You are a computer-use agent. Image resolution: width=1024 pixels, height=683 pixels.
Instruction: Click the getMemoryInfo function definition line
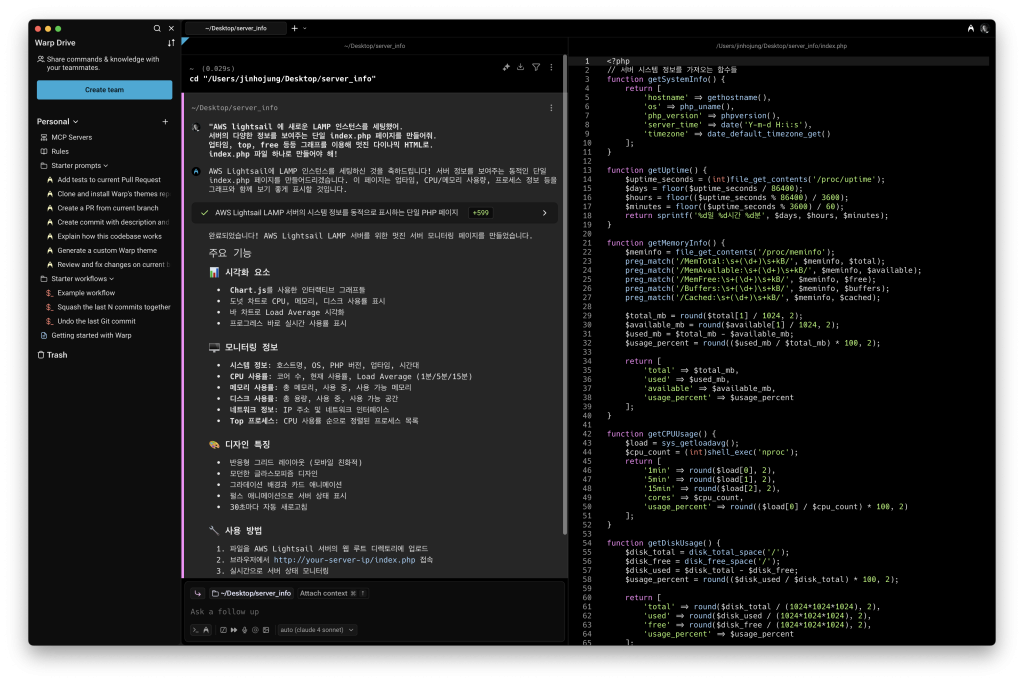[x=665, y=243]
